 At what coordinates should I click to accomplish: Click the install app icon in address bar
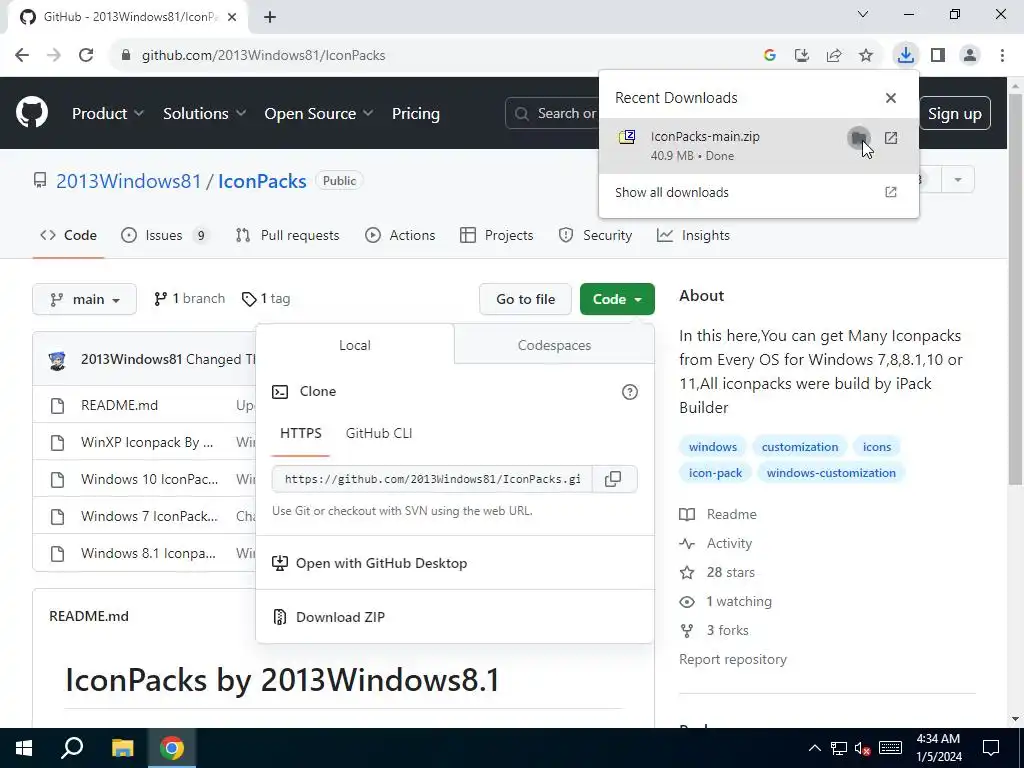(x=802, y=56)
